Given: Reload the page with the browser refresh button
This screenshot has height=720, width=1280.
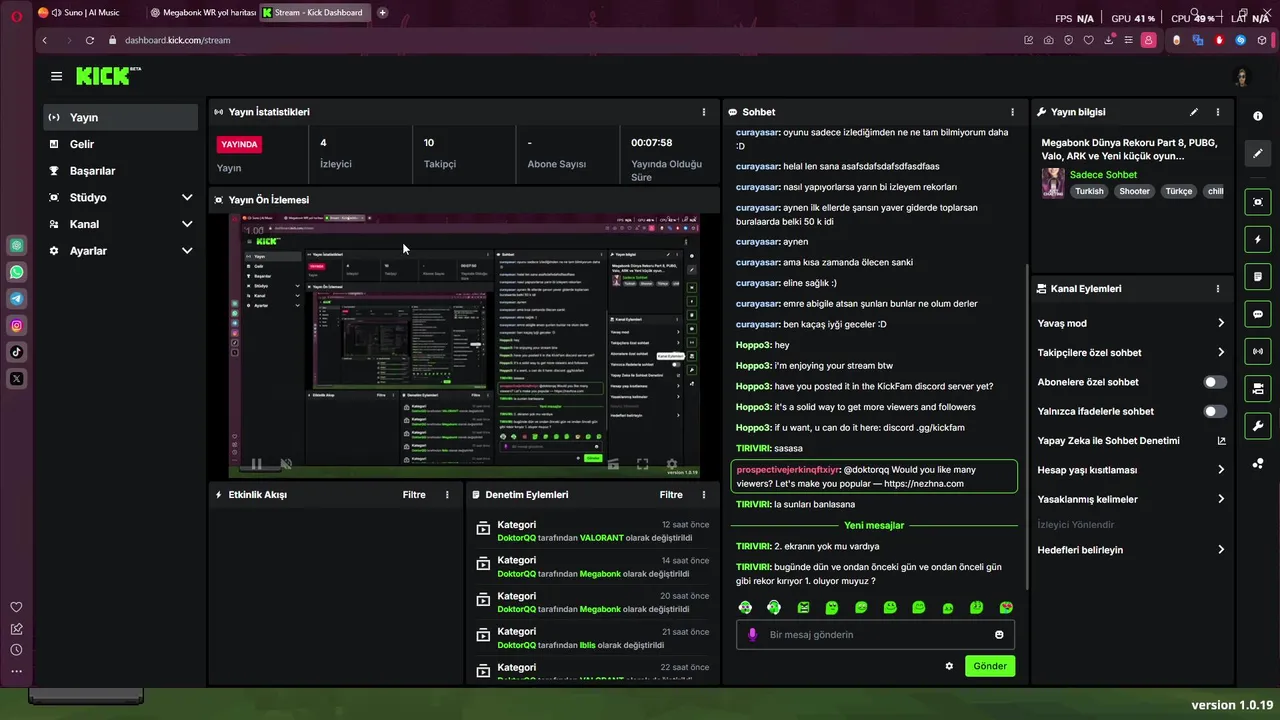Looking at the screenshot, I should coord(90,40).
